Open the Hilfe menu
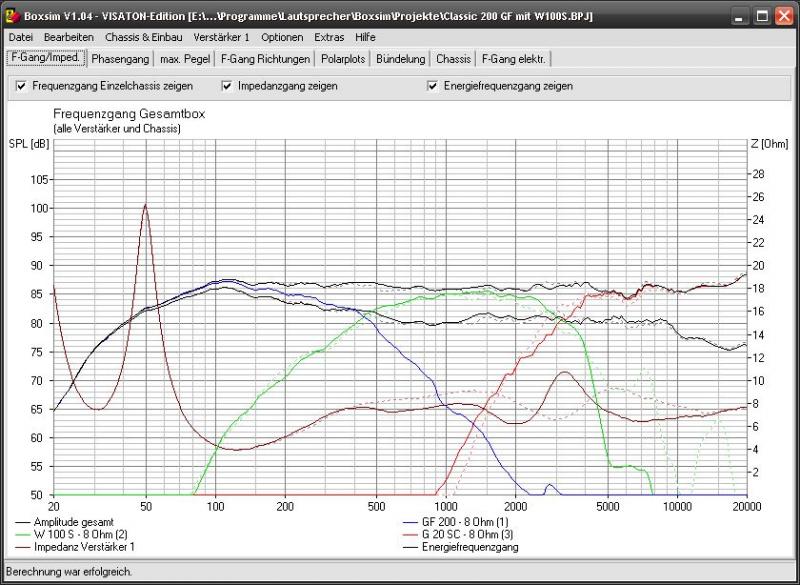The image size is (800, 585). pyautogui.click(x=365, y=37)
